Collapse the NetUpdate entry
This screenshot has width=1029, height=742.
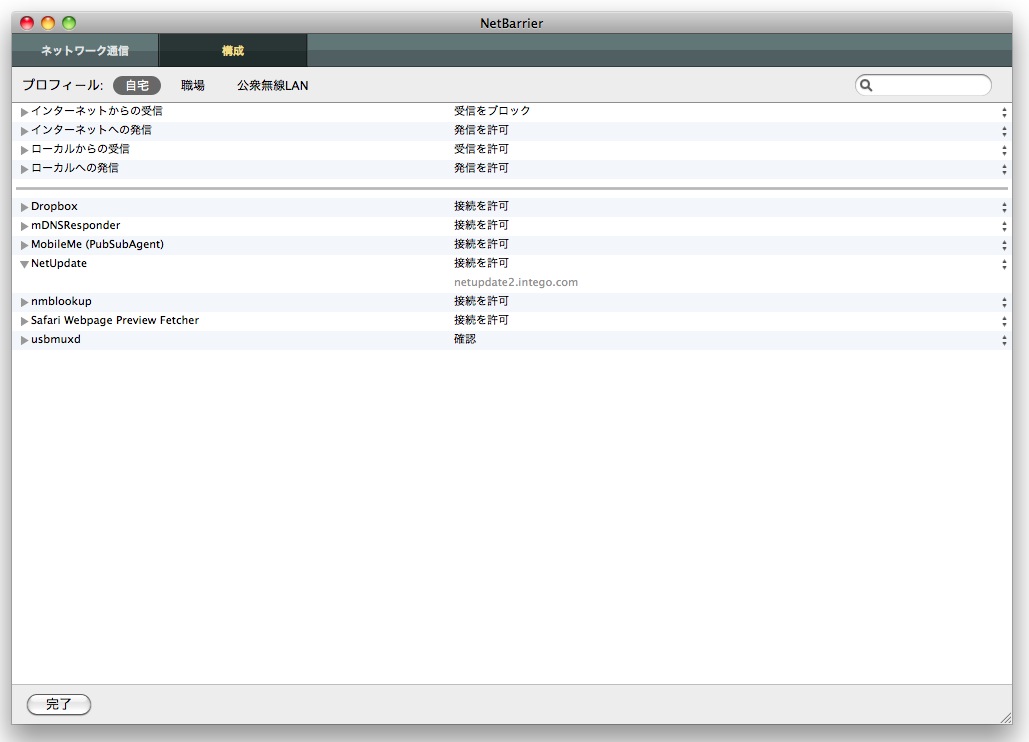tap(24, 264)
